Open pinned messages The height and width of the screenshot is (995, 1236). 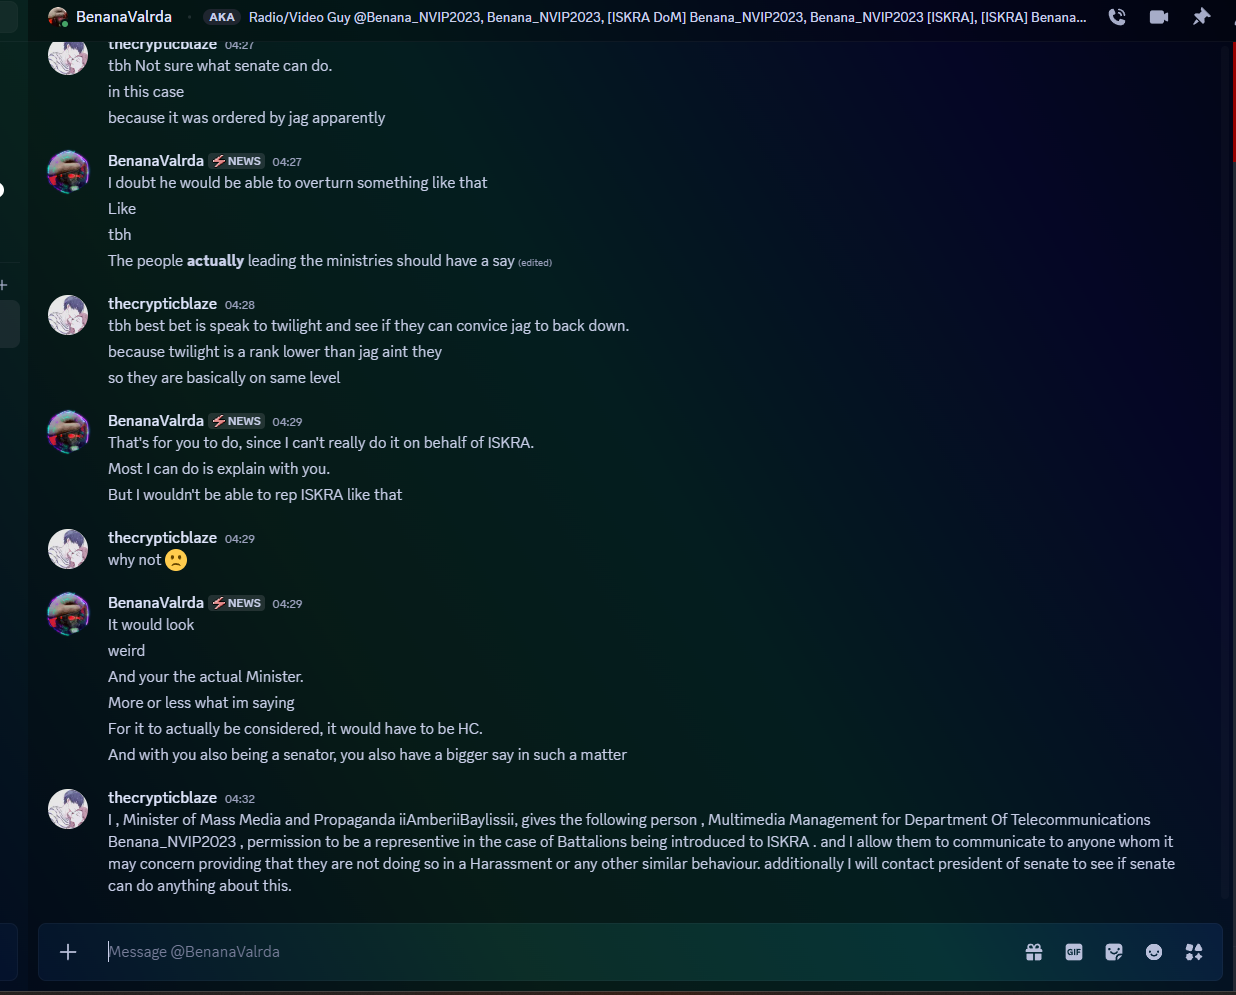pos(1201,17)
